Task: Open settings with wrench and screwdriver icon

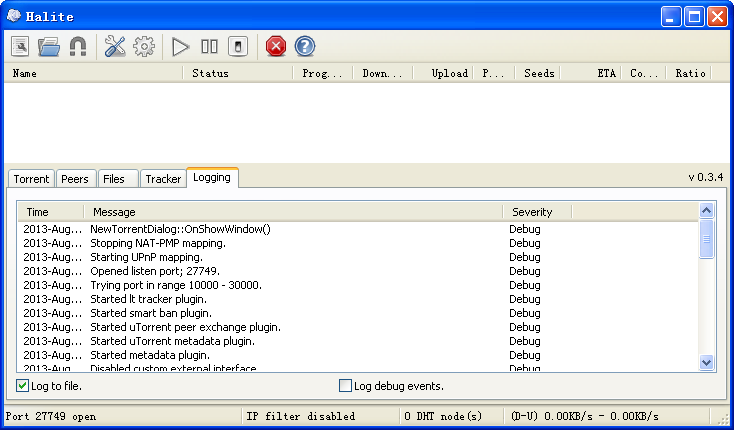Action: click(x=115, y=46)
